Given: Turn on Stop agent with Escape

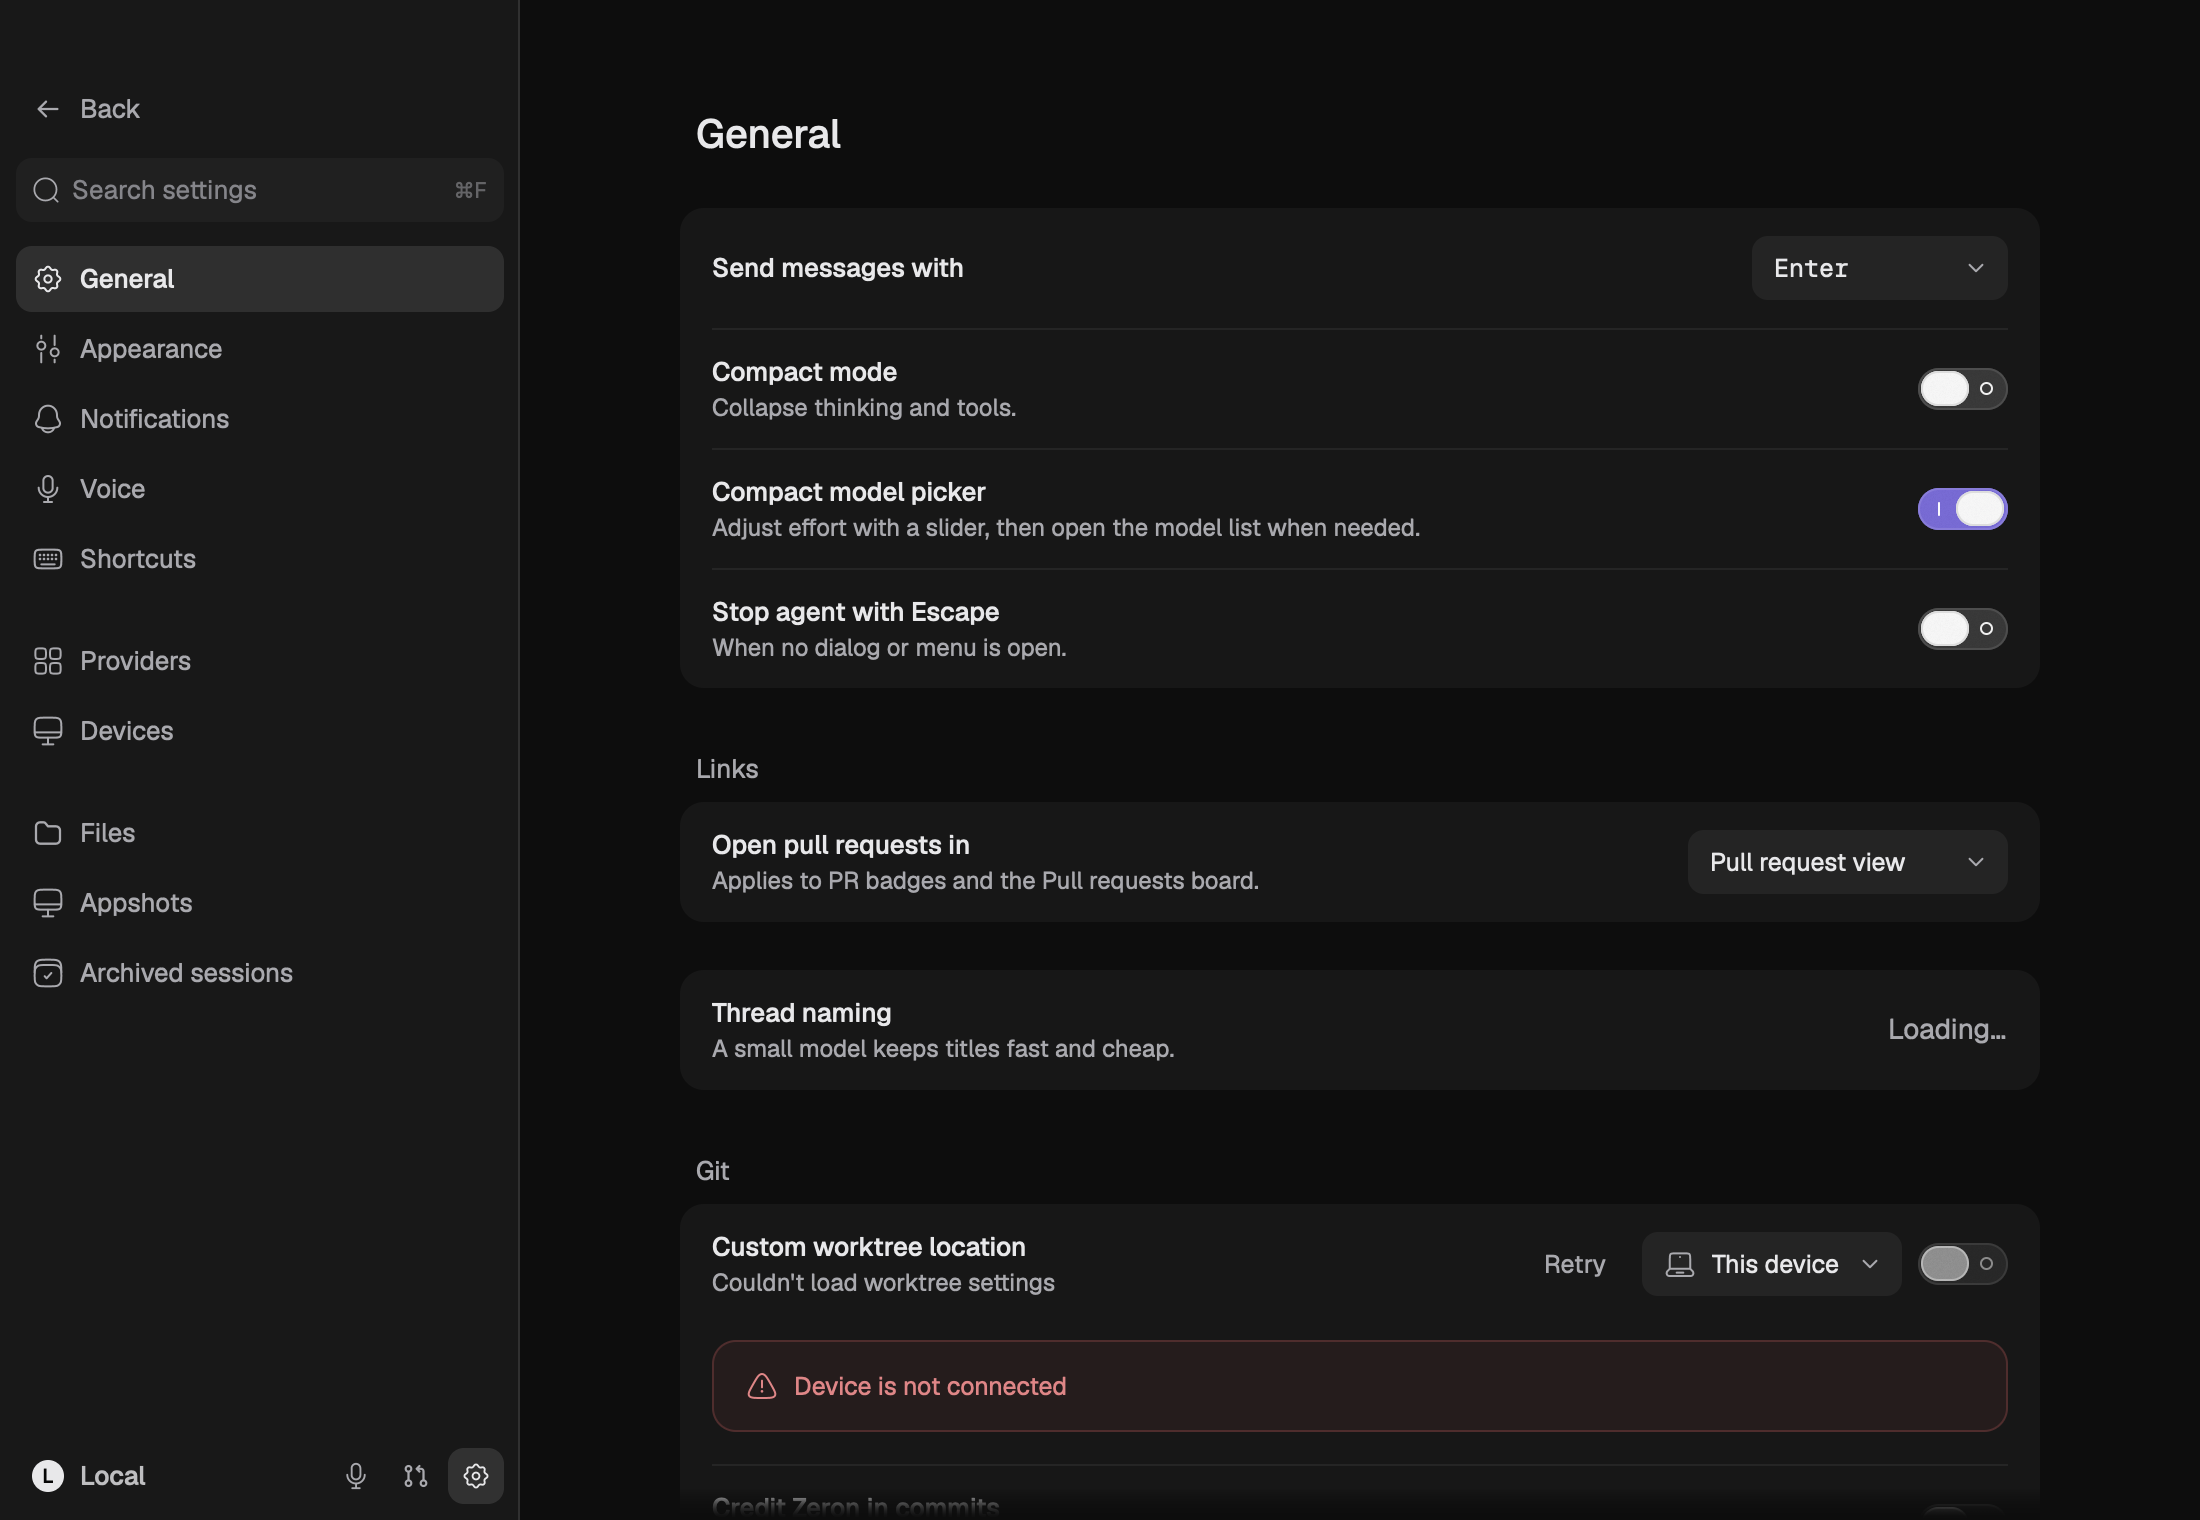Looking at the screenshot, I should point(1962,629).
